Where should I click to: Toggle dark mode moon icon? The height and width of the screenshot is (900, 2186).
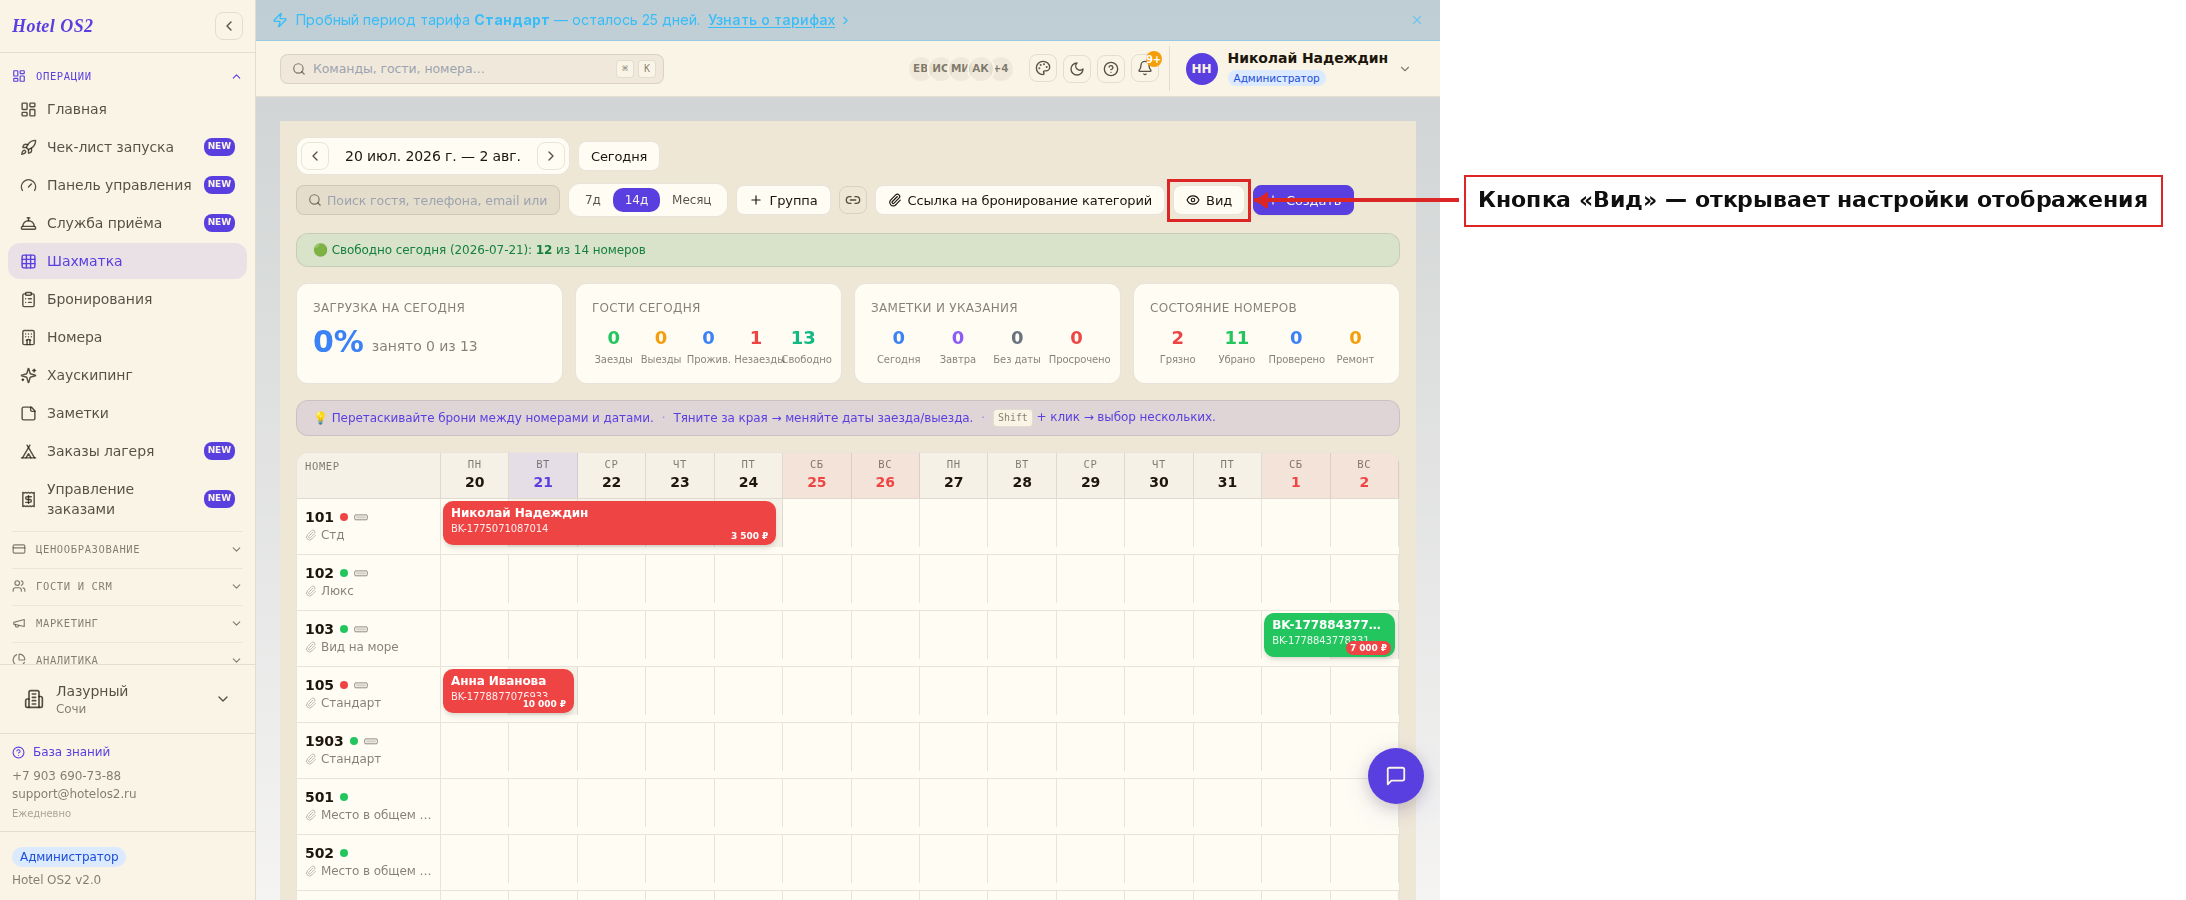(x=1077, y=69)
